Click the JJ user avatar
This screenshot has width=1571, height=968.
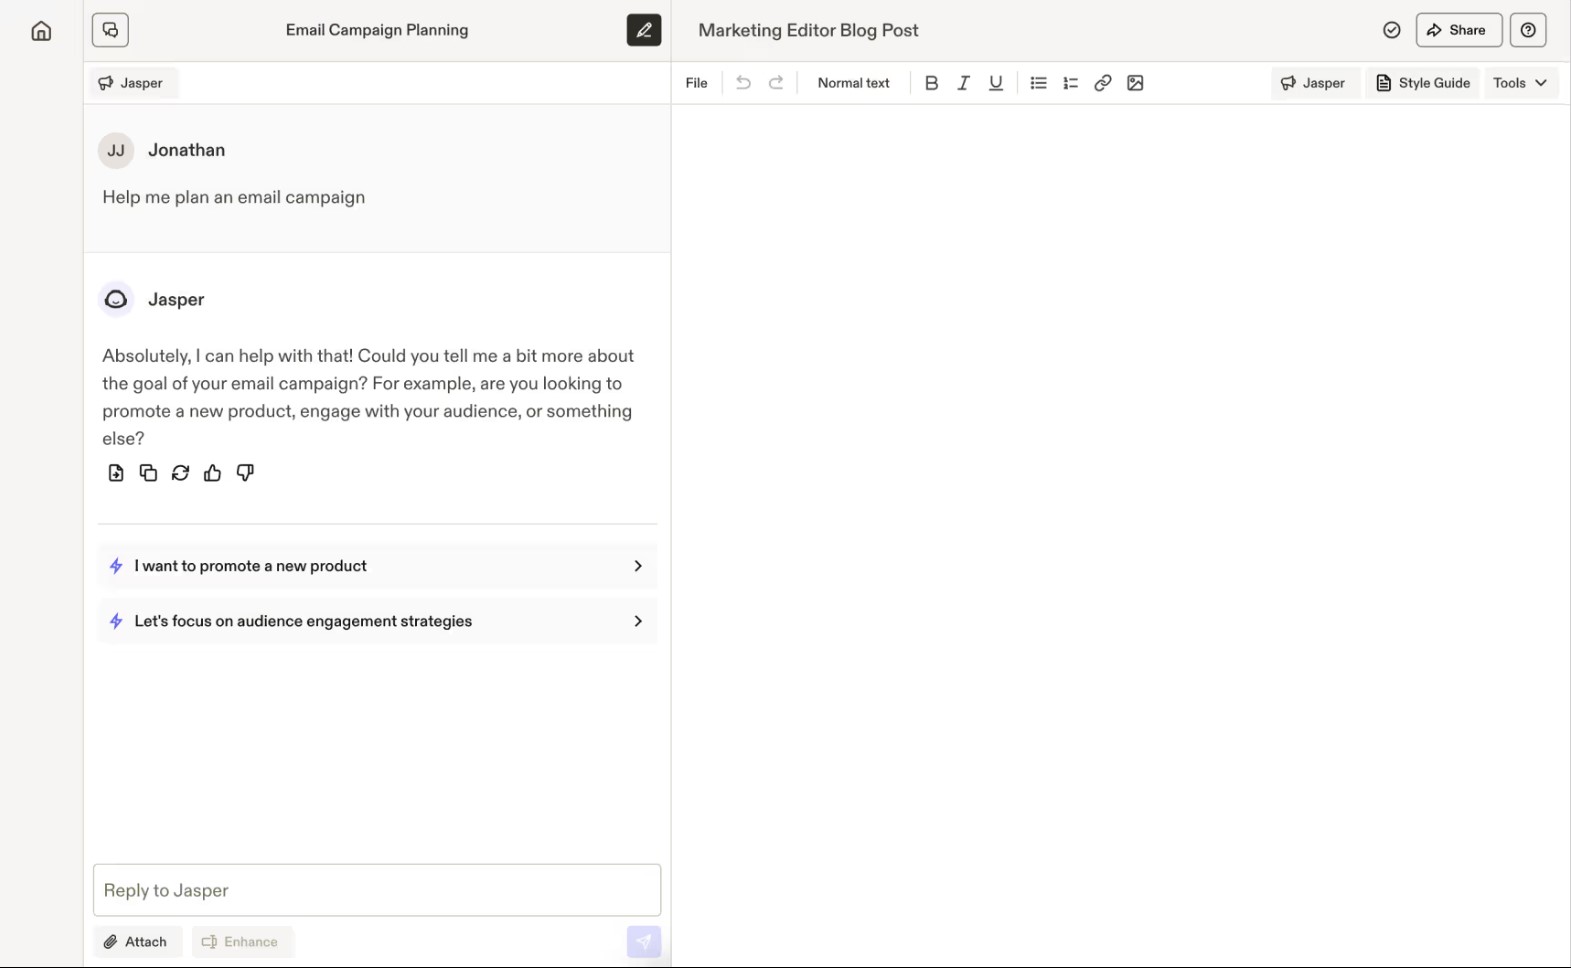(116, 150)
